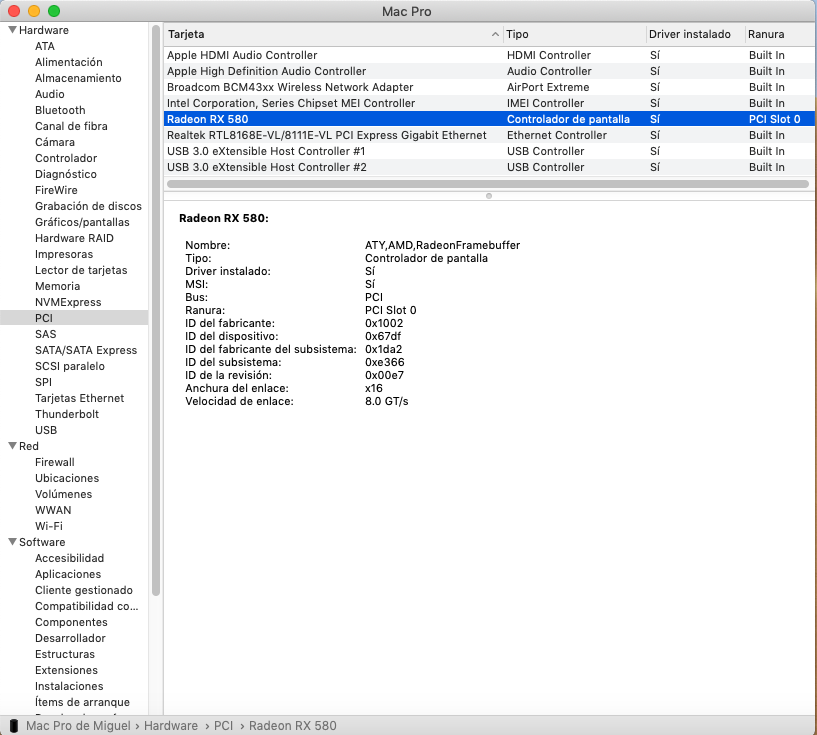Select Hardware RAID in sidebar
This screenshot has width=817, height=735.
[x=74, y=239]
